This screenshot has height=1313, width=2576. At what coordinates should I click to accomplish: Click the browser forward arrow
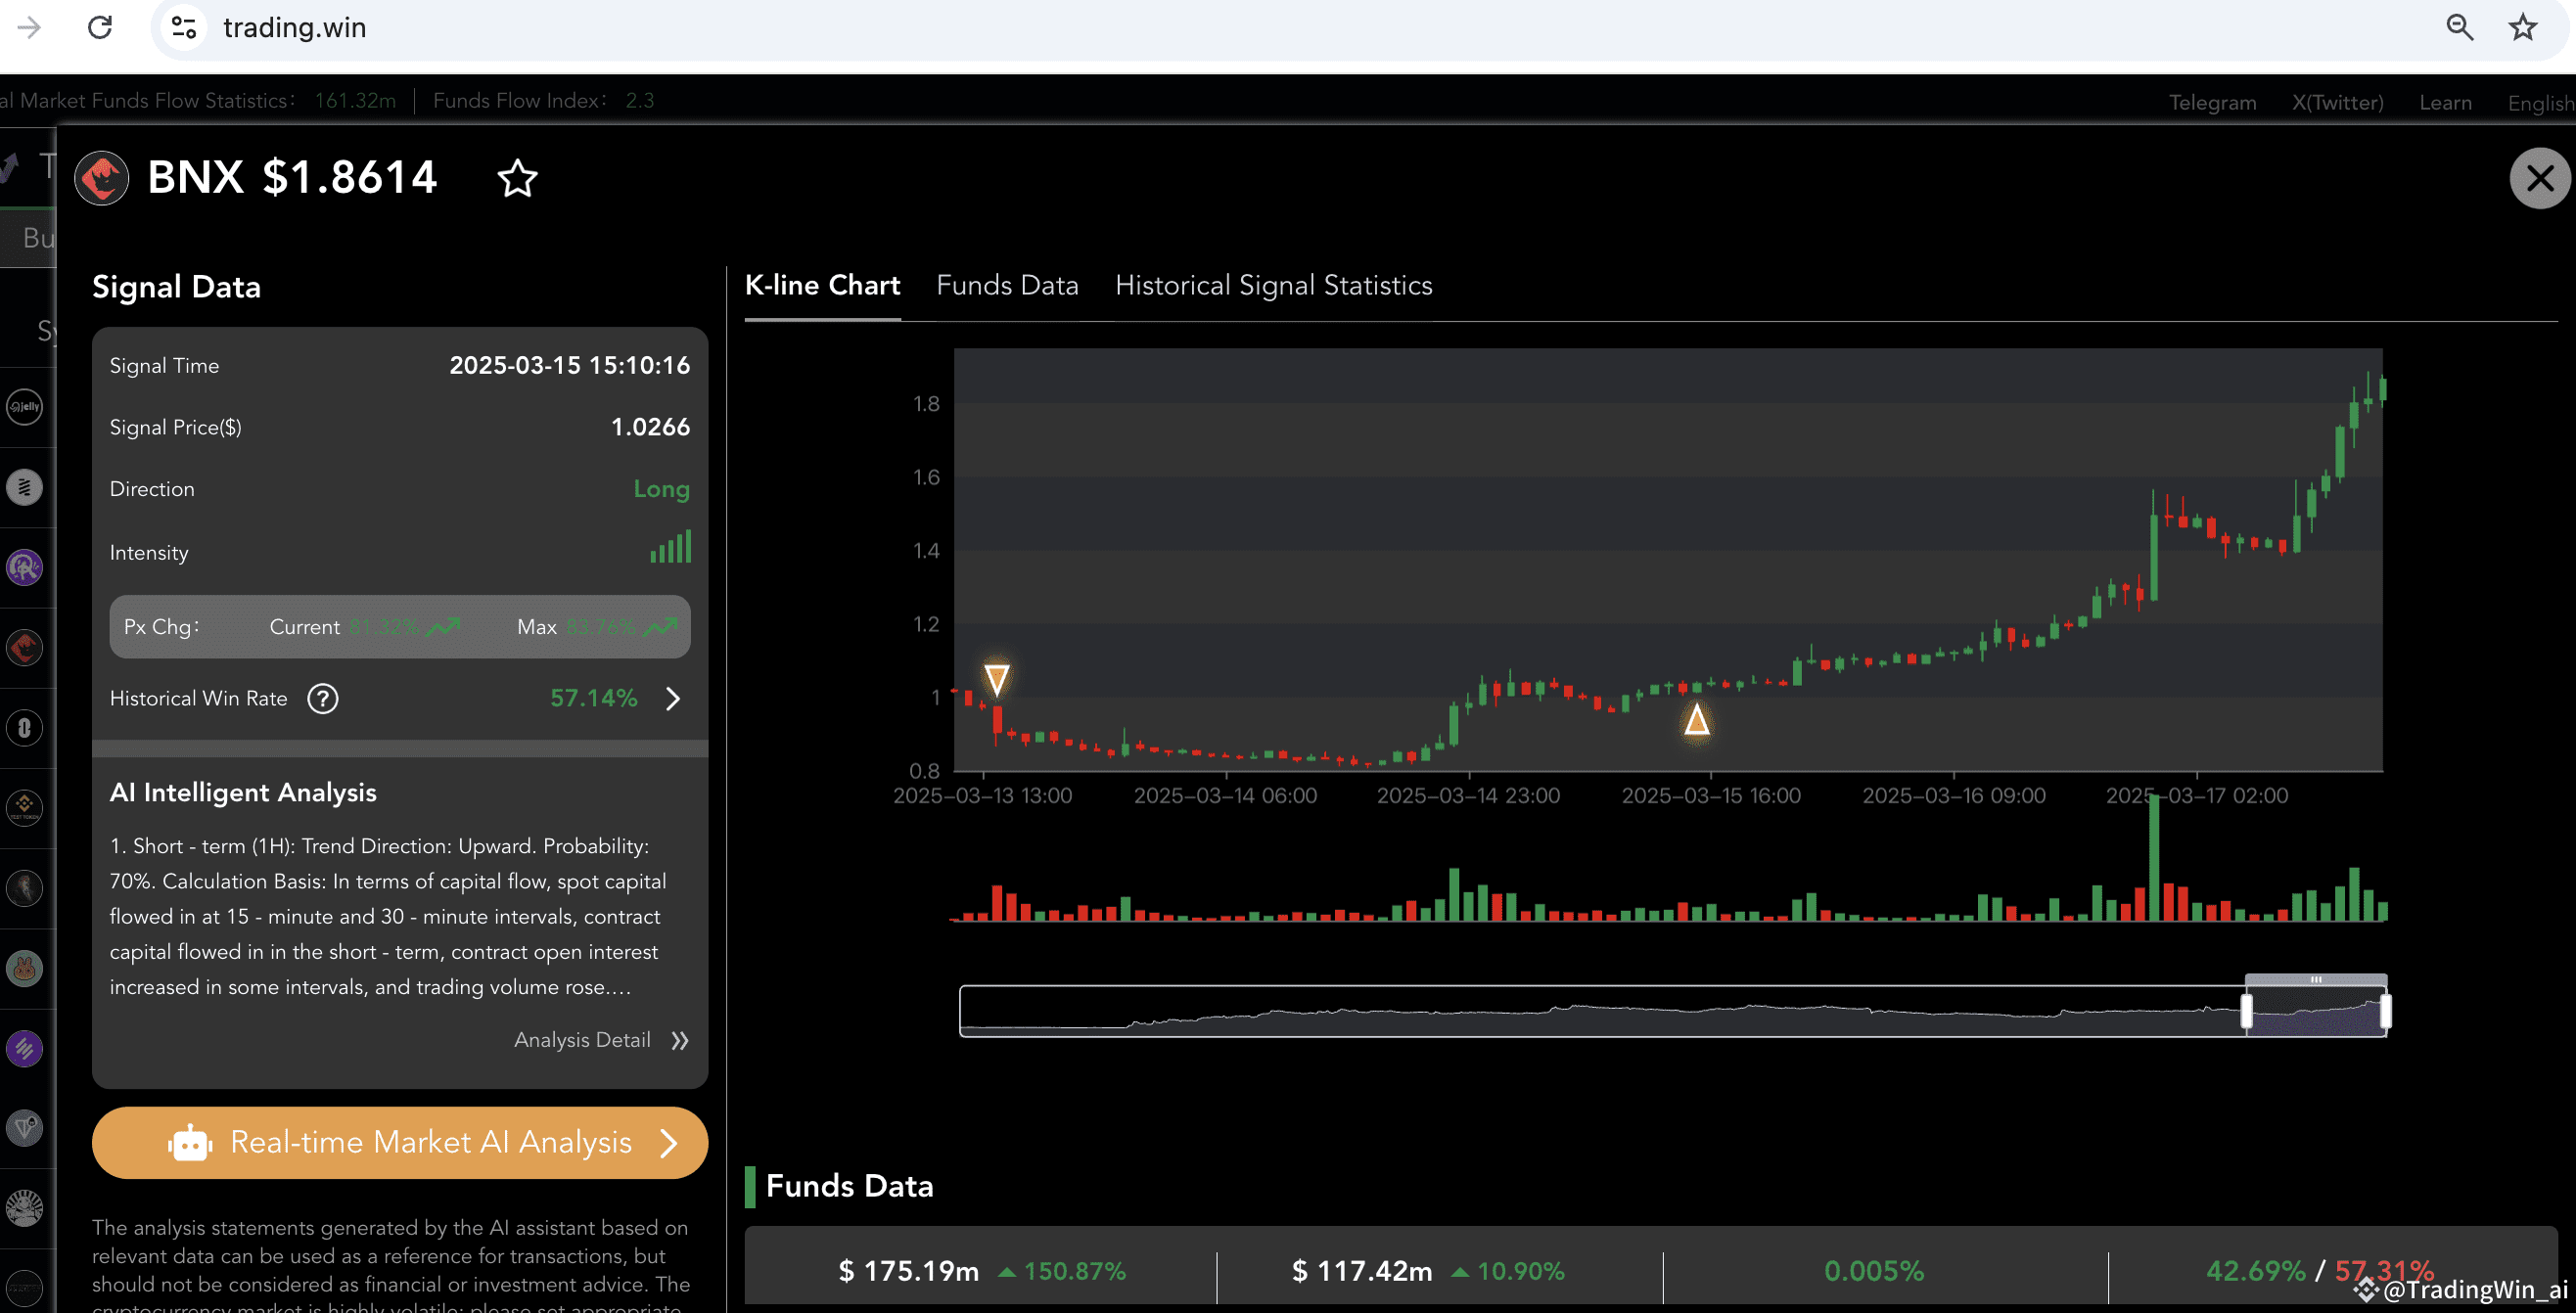pos(29,27)
